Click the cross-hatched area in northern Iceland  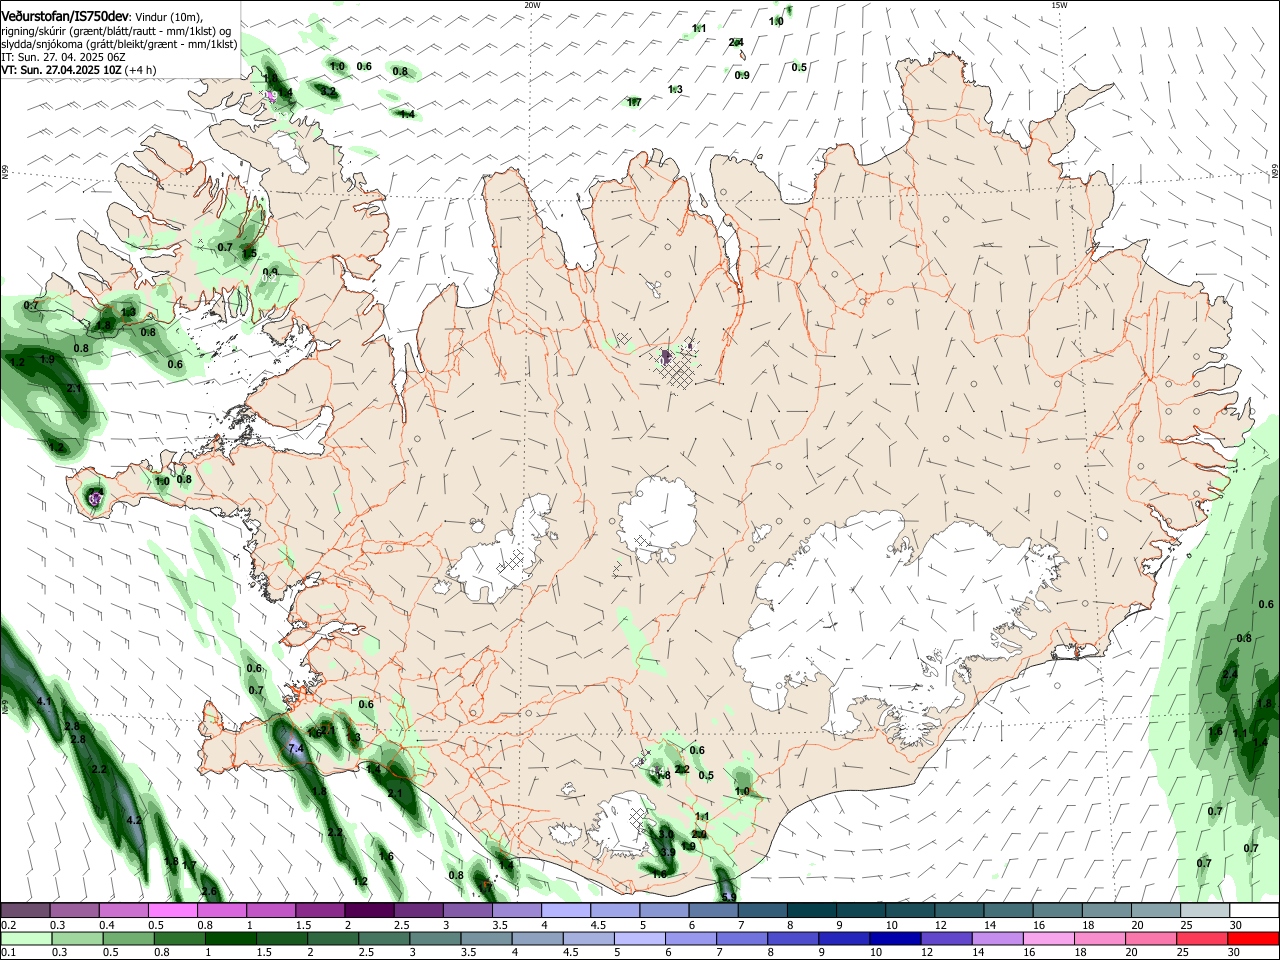click(x=679, y=374)
